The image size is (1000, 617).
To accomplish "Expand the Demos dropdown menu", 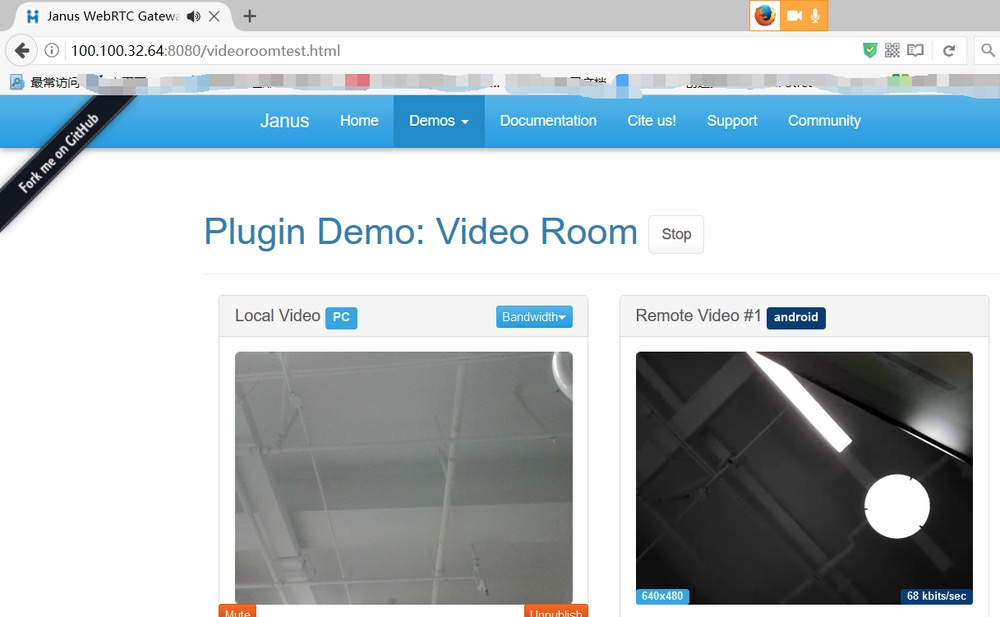I will point(439,121).
